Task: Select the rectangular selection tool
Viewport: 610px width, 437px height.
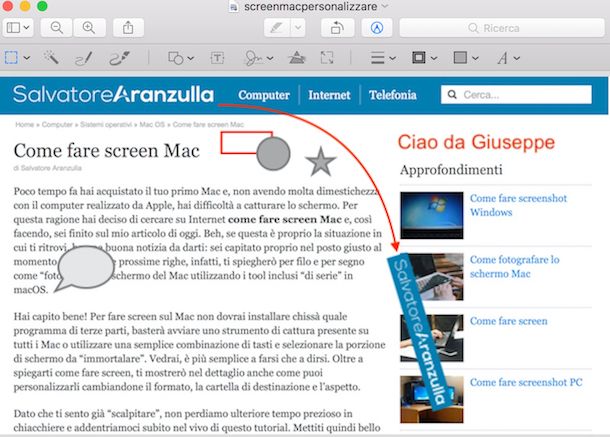Action: (11, 58)
